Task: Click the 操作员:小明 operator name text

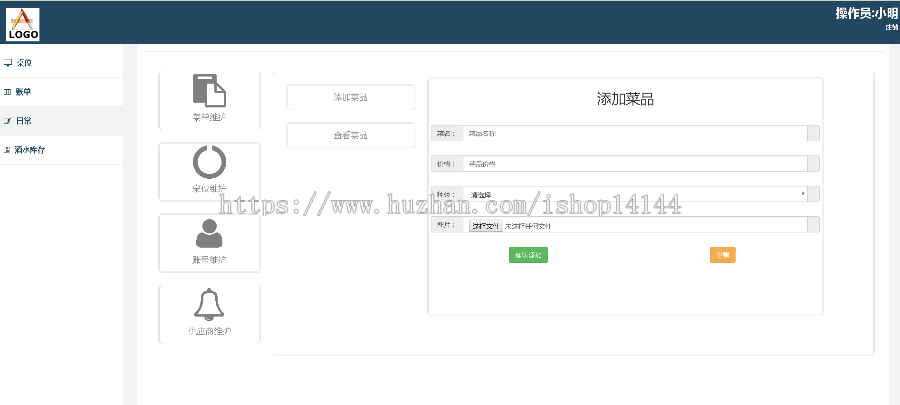Action: coord(866,13)
